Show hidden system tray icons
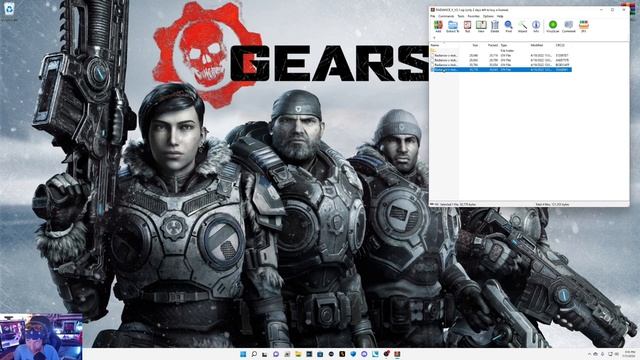The height and width of the screenshot is (360, 640). tap(589, 354)
